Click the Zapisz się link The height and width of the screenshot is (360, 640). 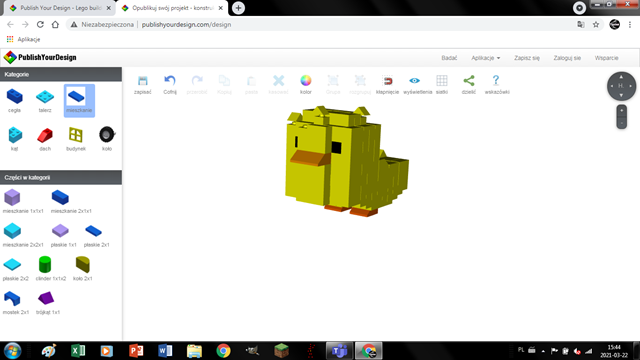click(x=527, y=58)
